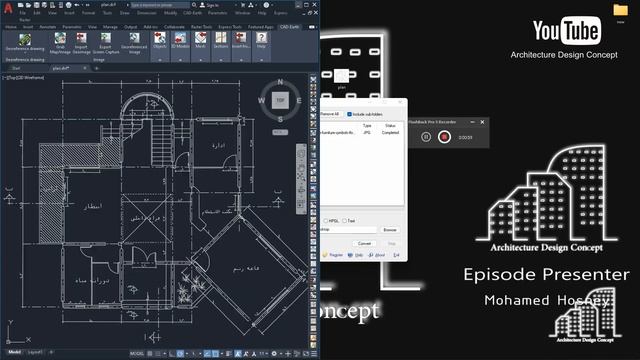Click Save icon in quick access toolbar
The height and width of the screenshot is (360, 640).
(x=36, y=5)
